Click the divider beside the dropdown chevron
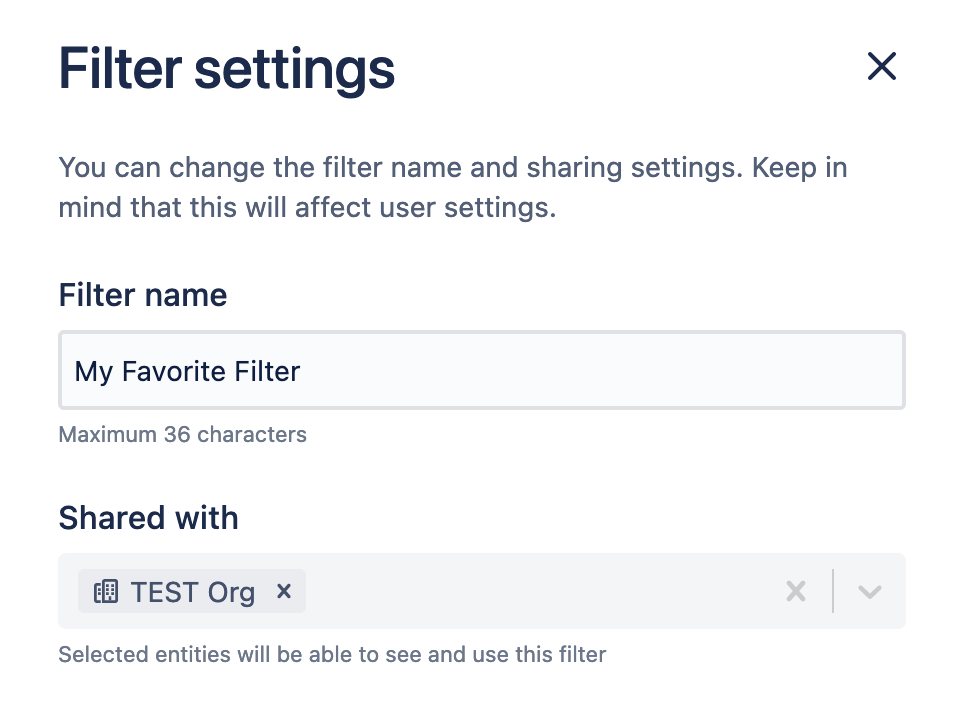Image resolution: width=956 pixels, height=712 pixels. (832, 591)
